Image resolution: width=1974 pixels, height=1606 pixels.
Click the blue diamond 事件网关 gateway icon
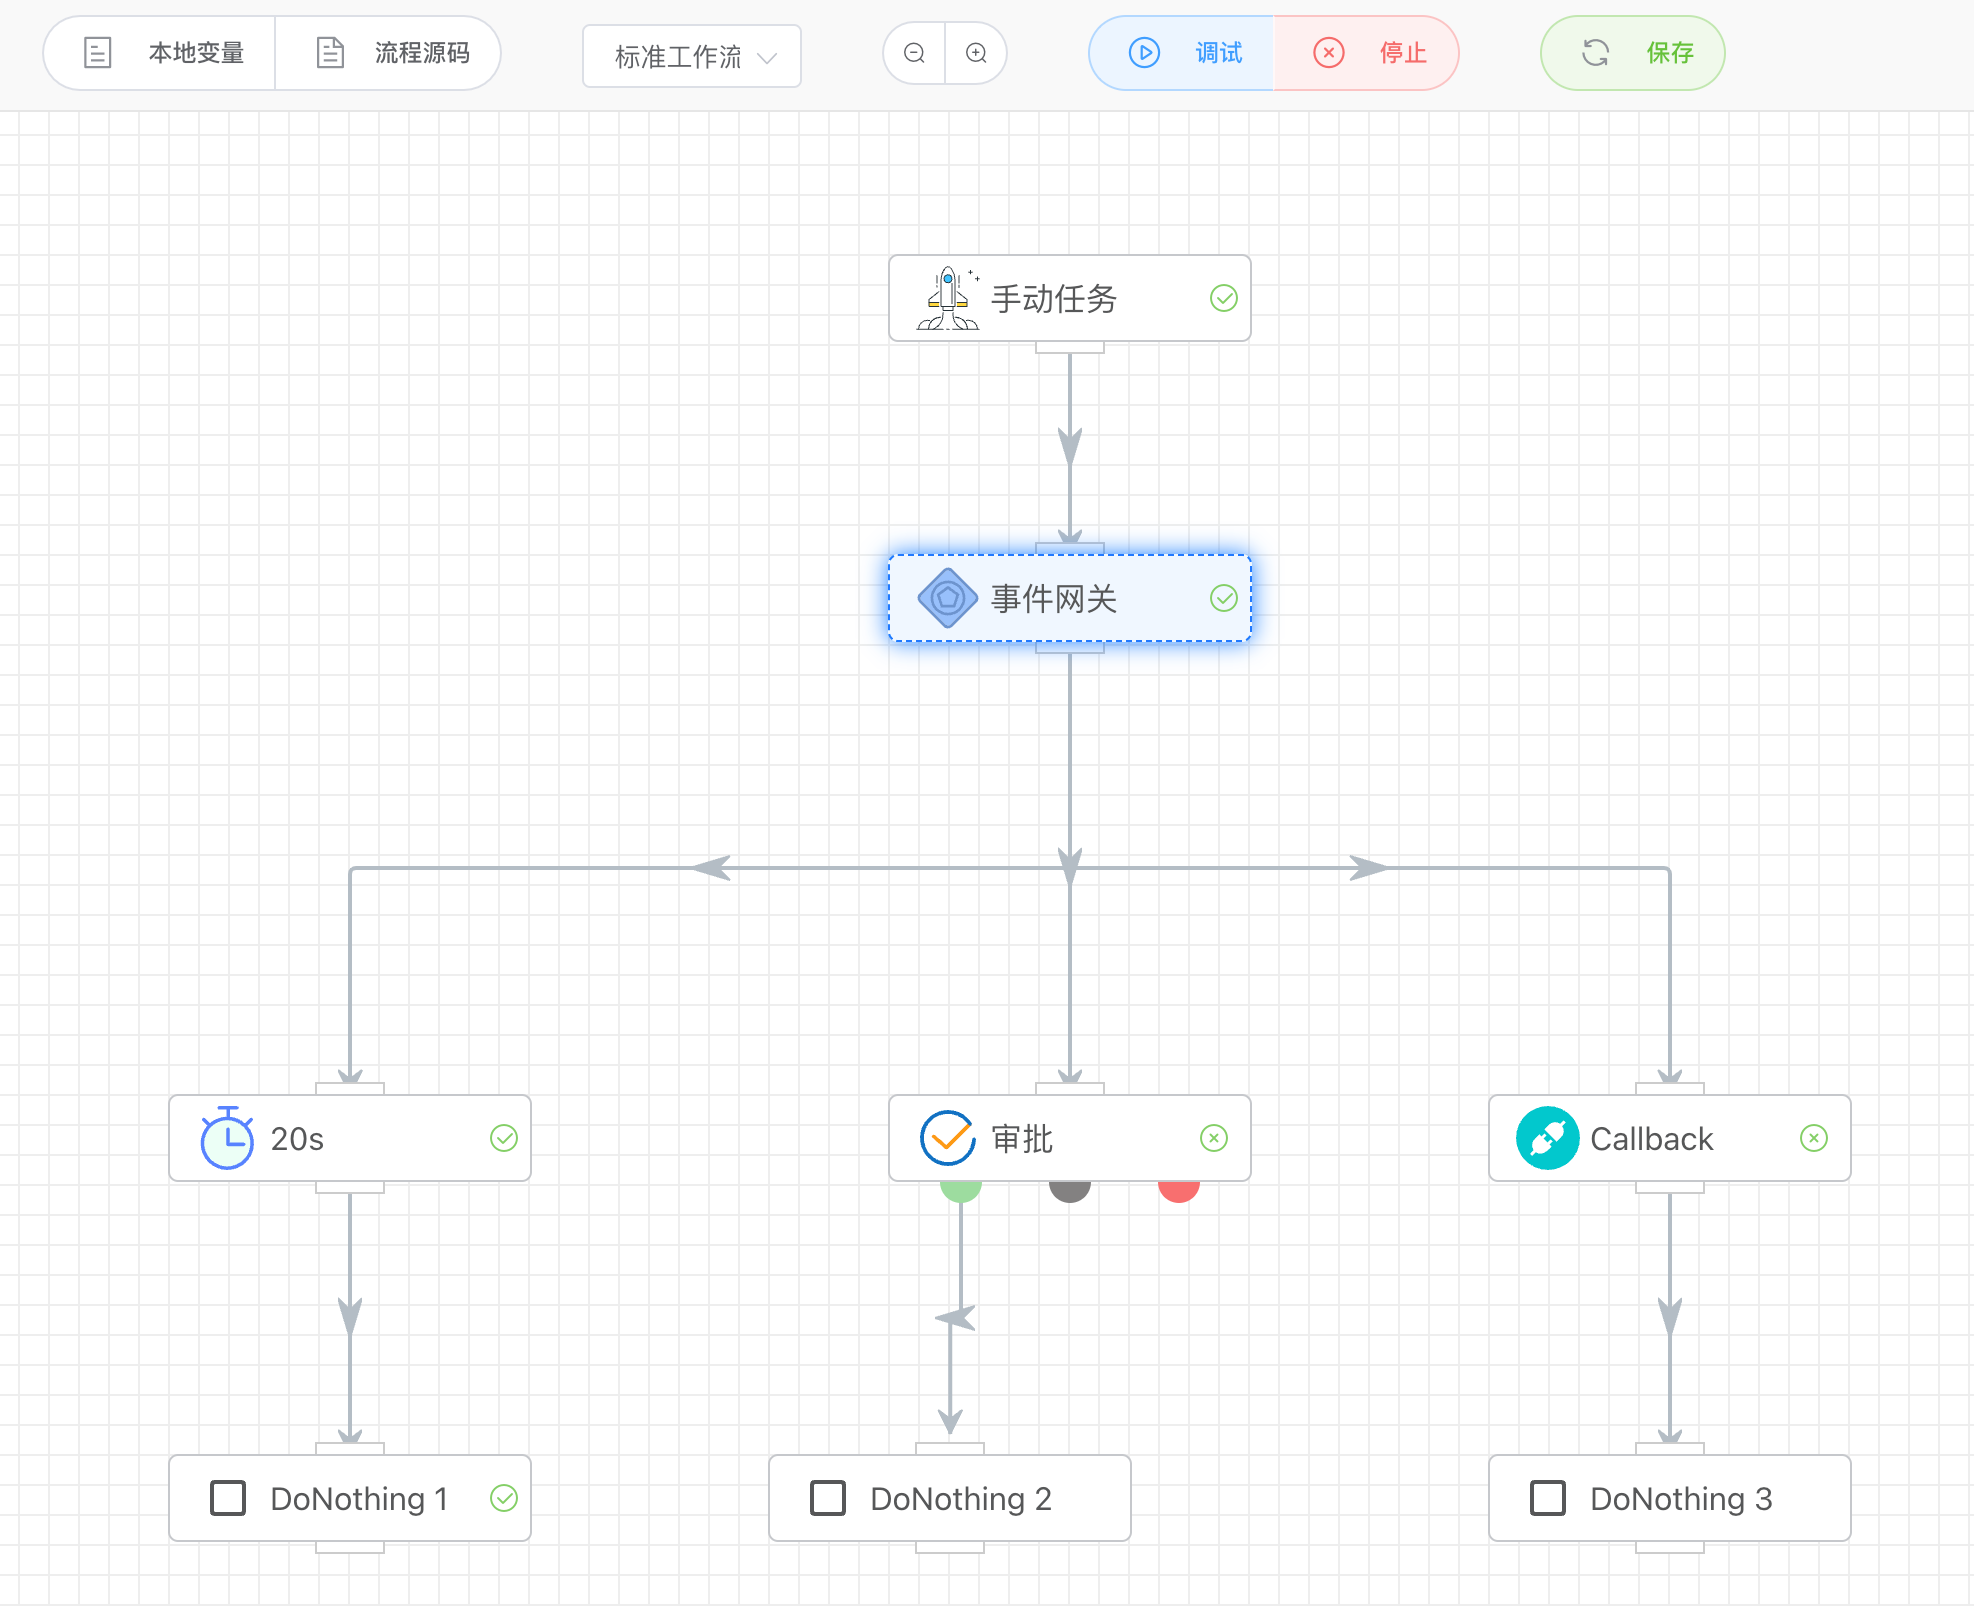click(x=947, y=598)
